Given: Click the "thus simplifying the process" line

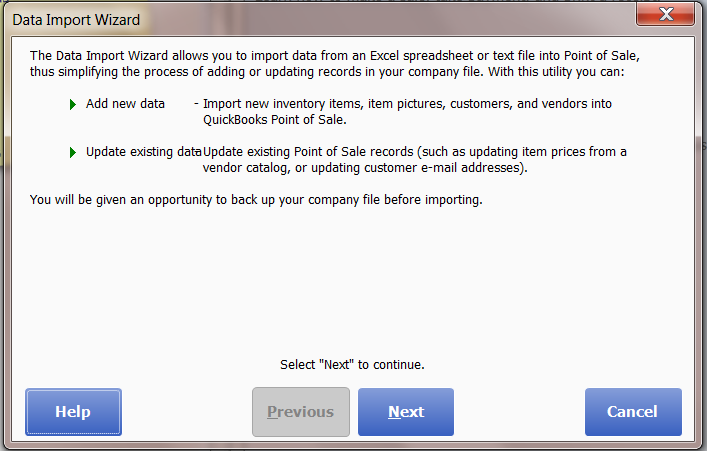Looking at the screenshot, I should click(x=327, y=72).
